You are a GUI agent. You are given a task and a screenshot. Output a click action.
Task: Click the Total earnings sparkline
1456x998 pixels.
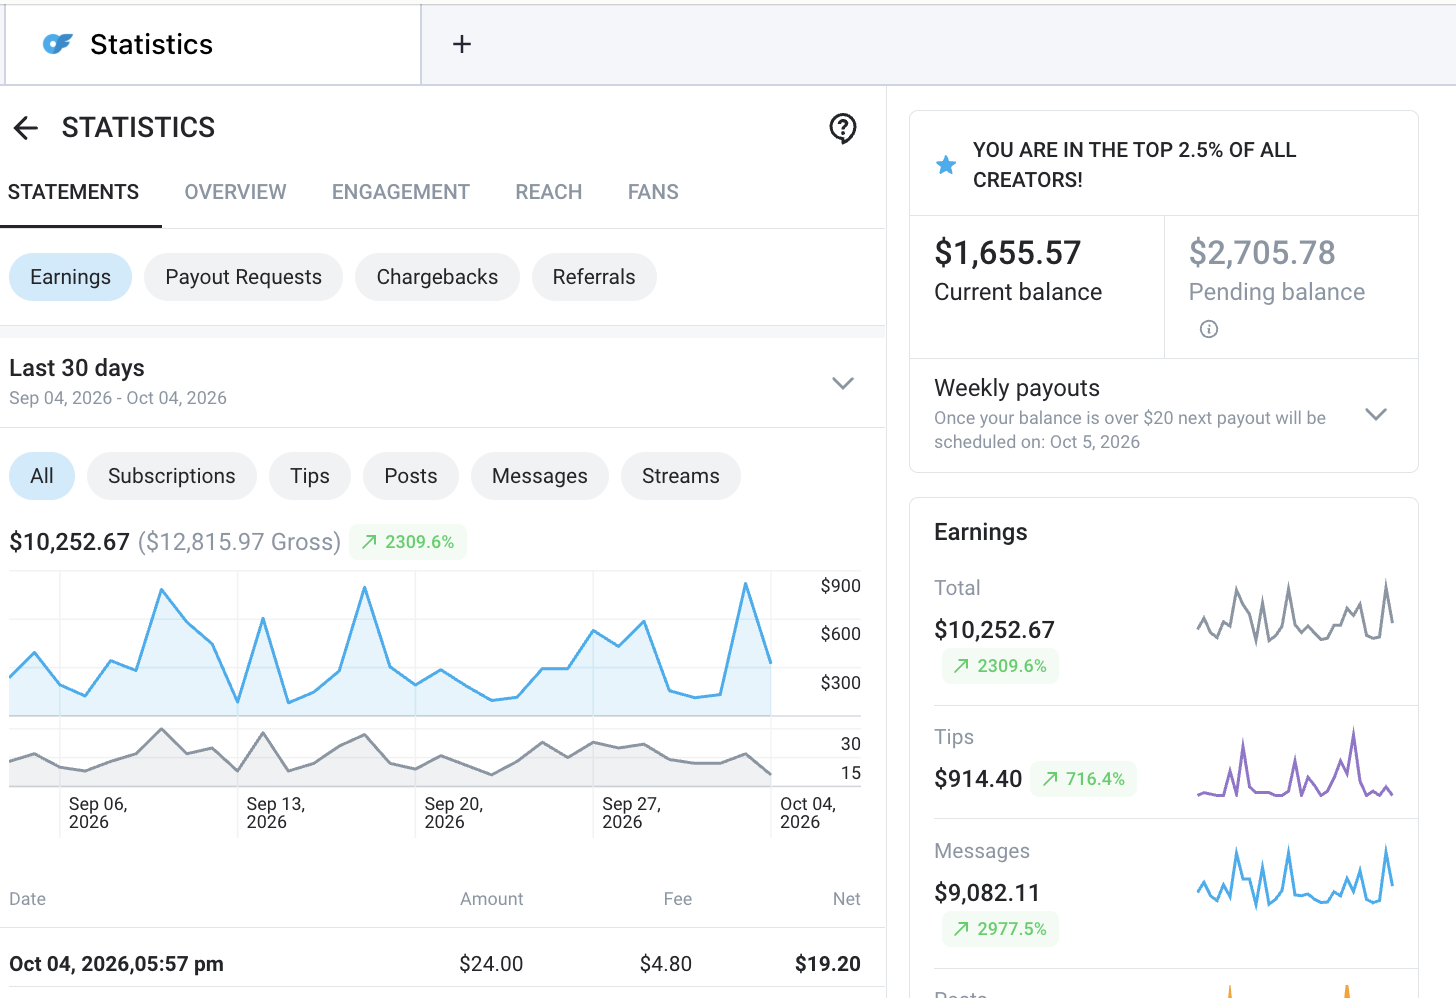point(1295,613)
